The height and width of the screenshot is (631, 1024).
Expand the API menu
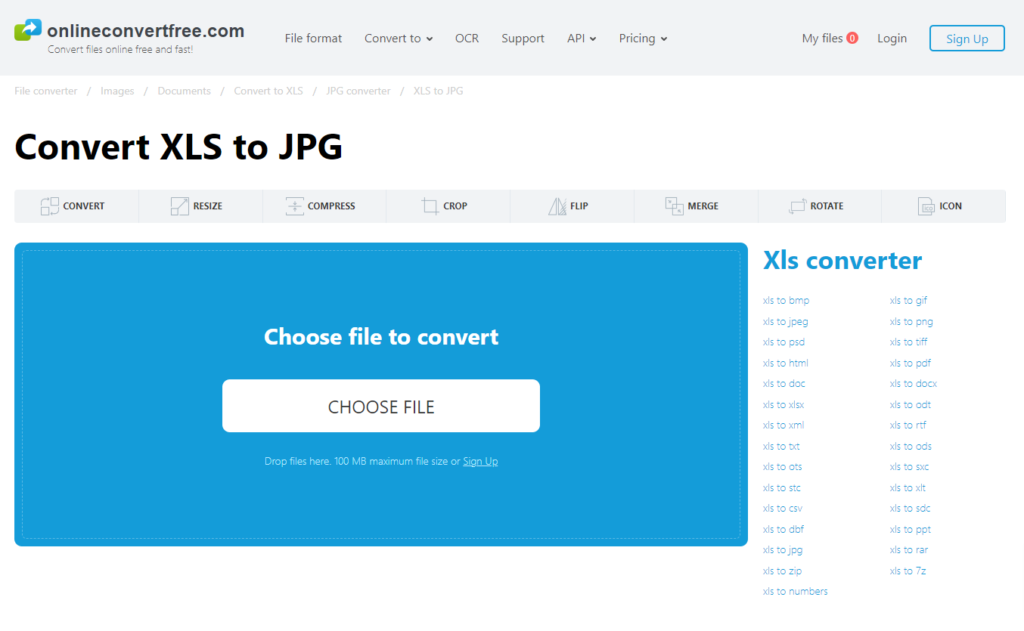tap(581, 38)
